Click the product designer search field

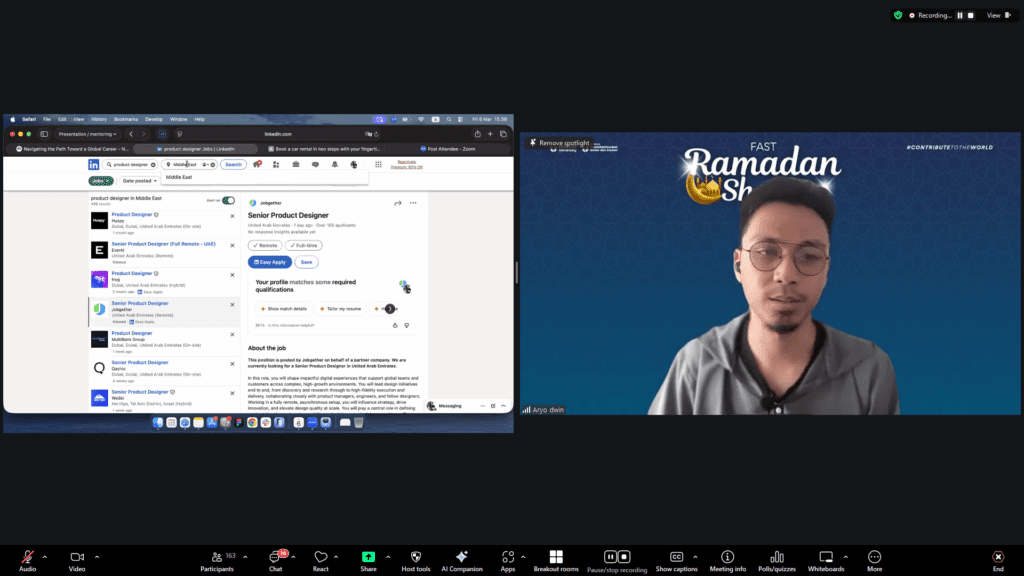click(x=132, y=164)
